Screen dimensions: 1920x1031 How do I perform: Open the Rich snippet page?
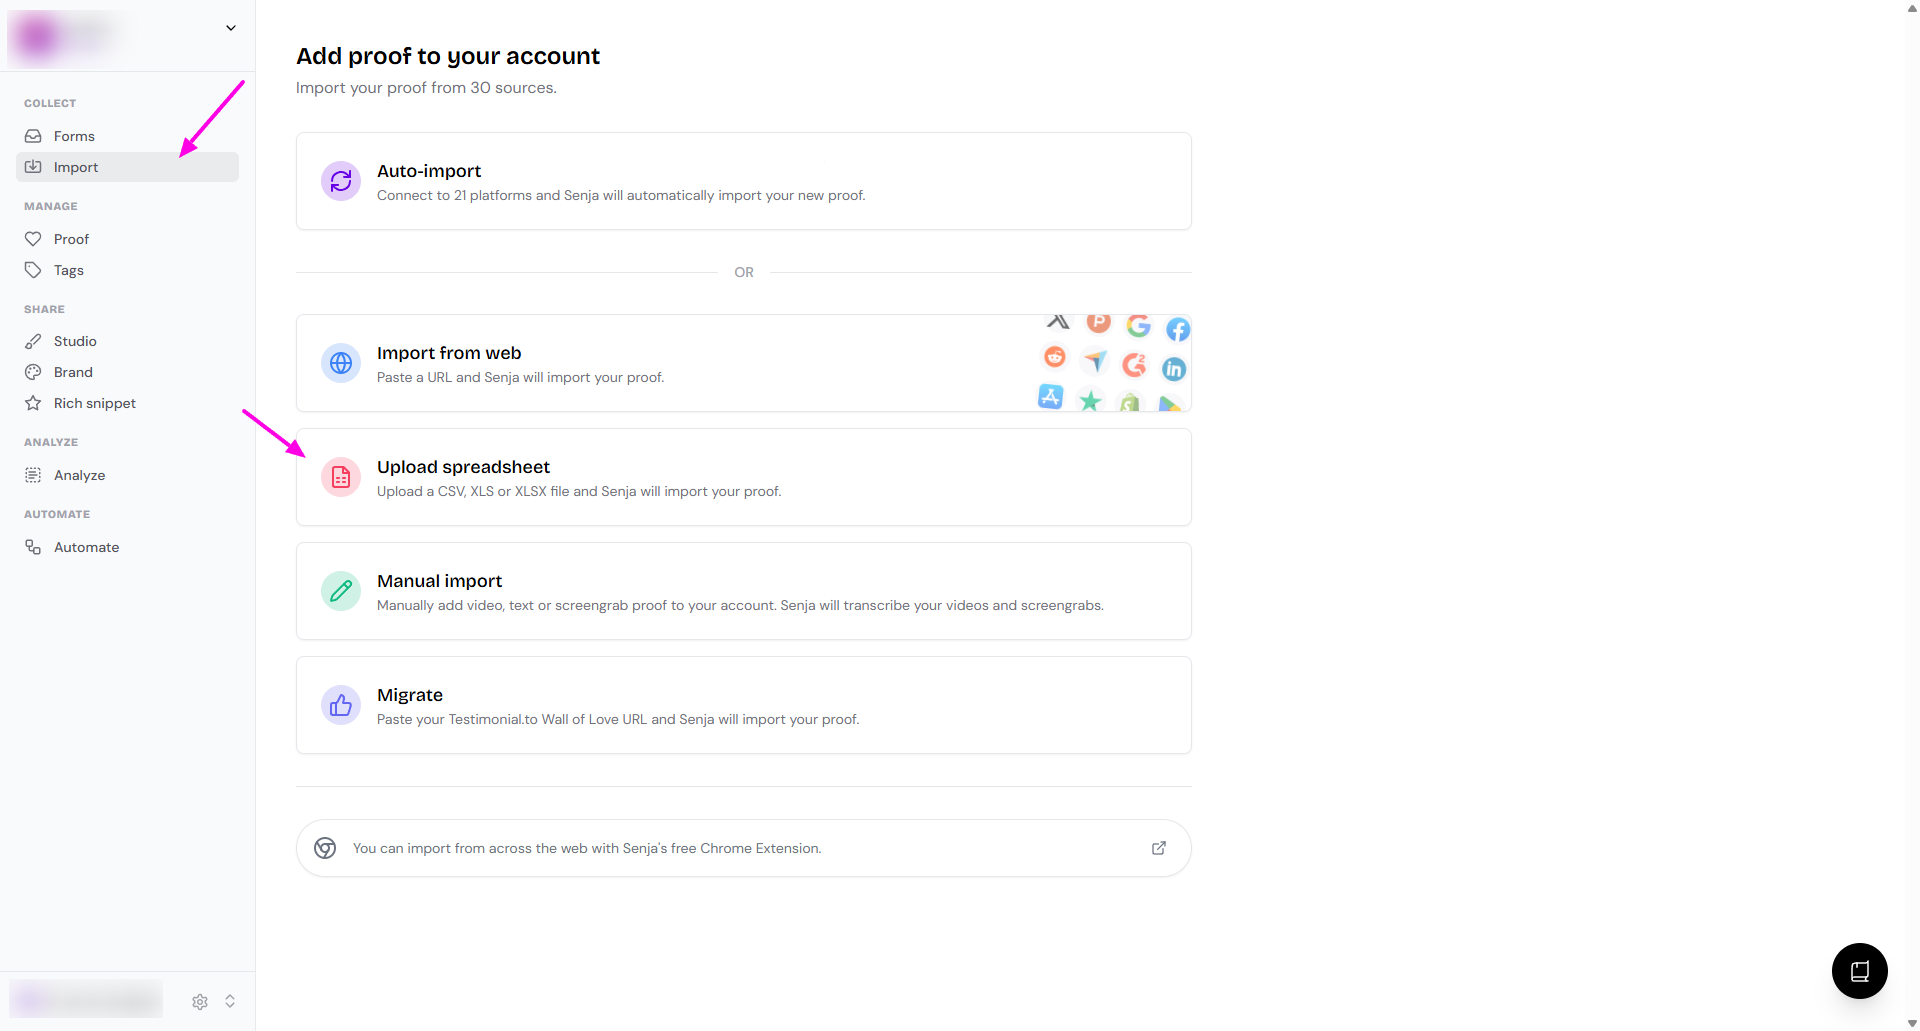[94, 403]
